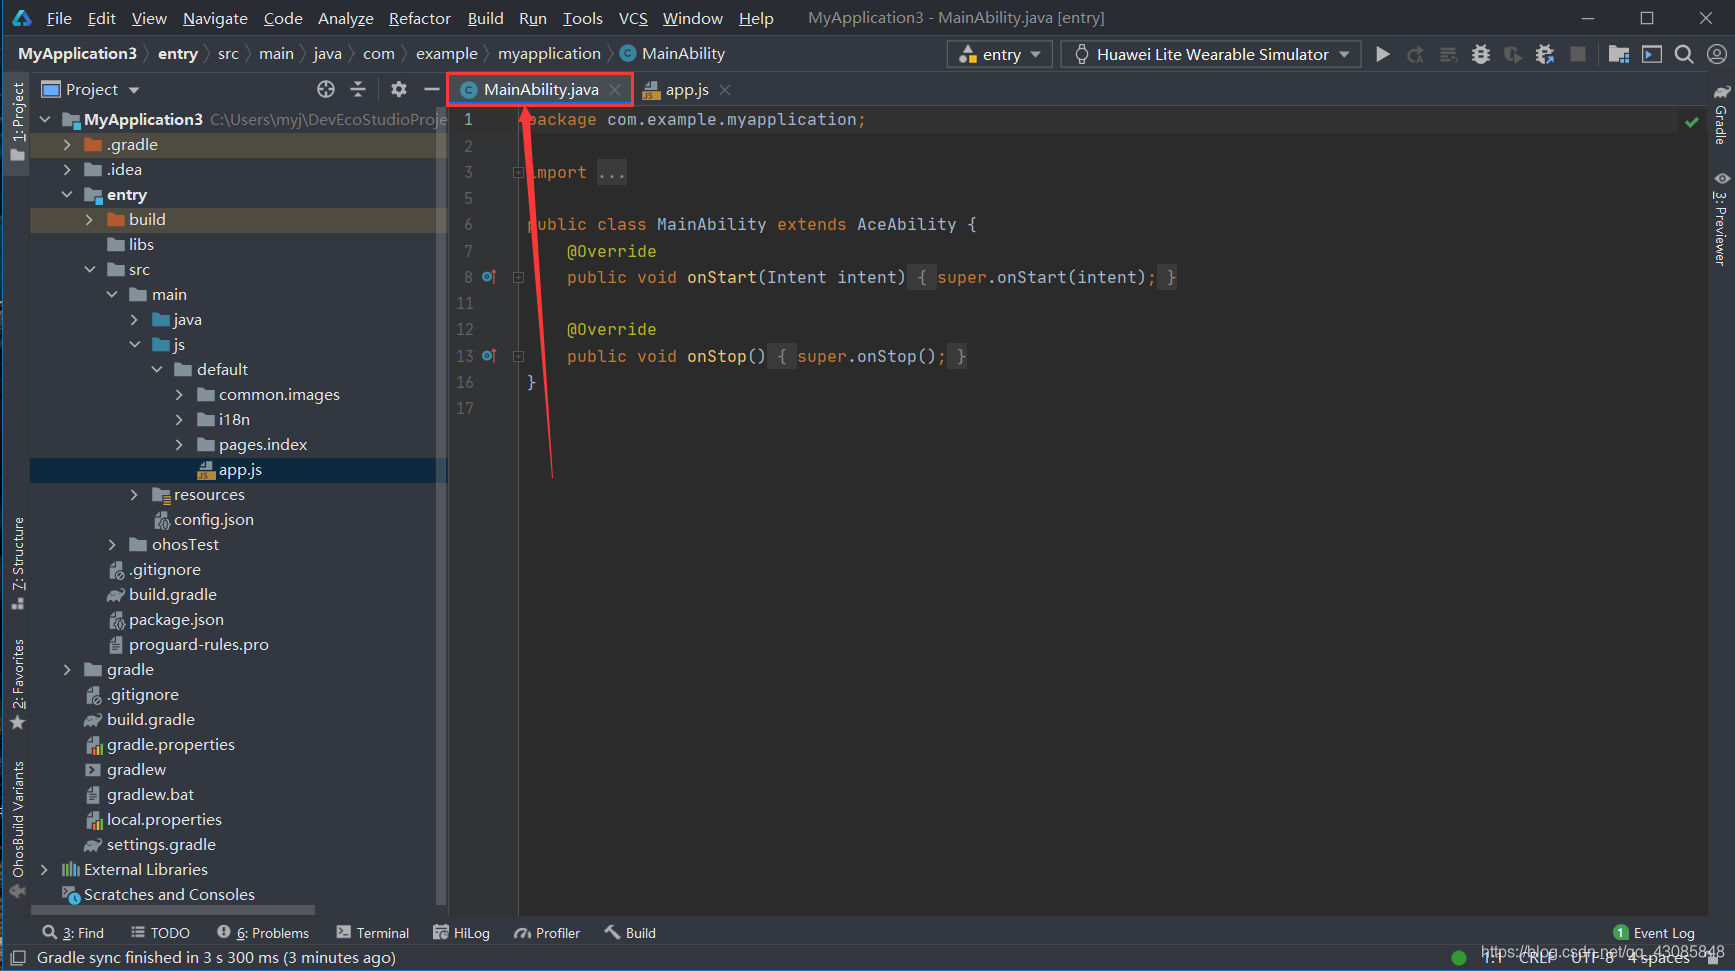Viewport: 1735px width, 971px height.
Task: Open the Event Log button
Action: coord(1654,933)
